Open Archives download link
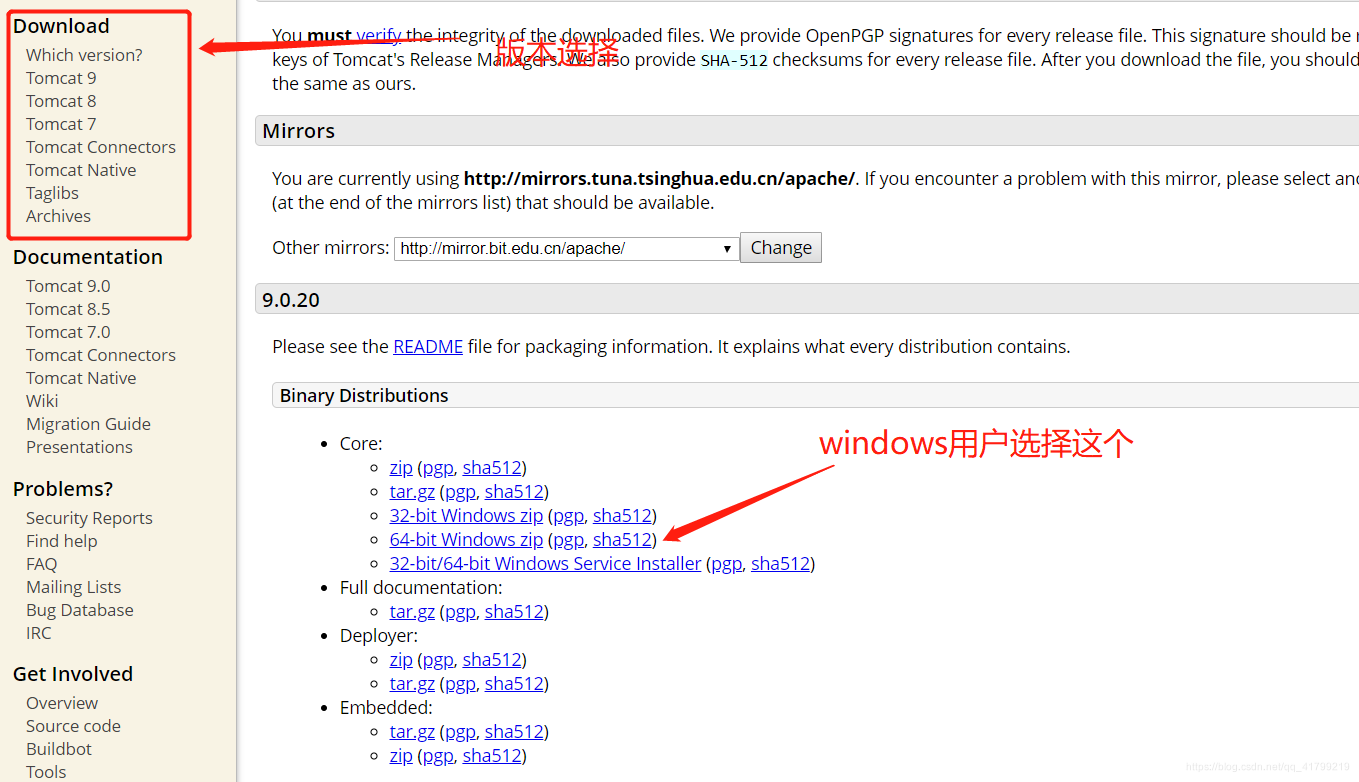The image size is (1359, 782). click(x=58, y=216)
